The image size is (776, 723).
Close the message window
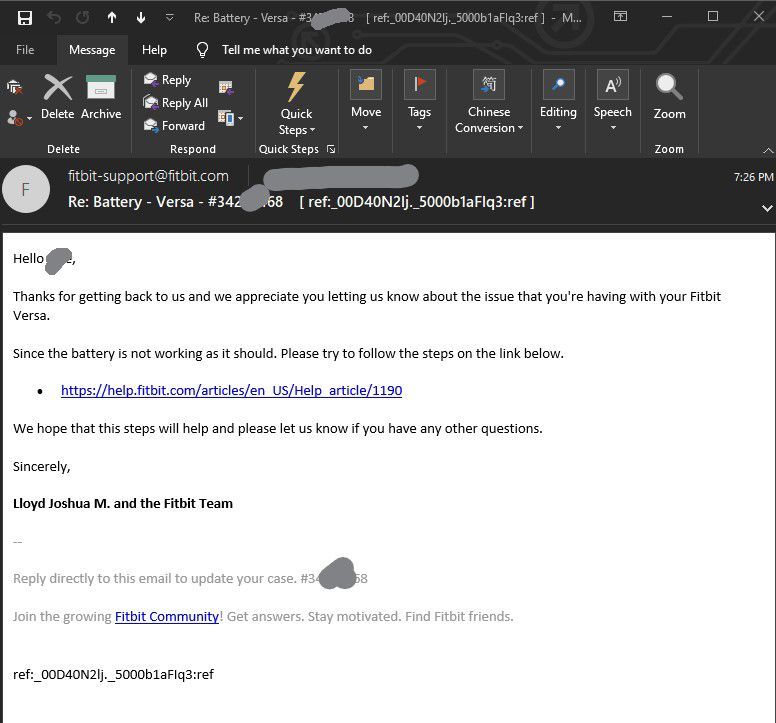[759, 17]
